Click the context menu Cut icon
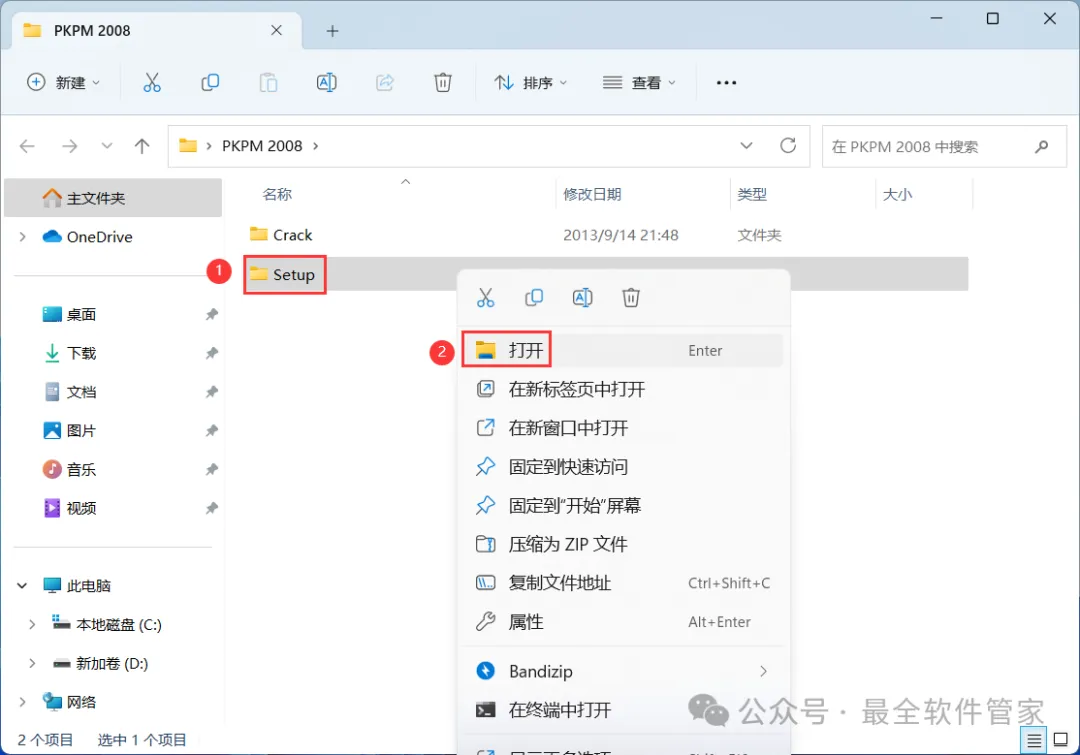This screenshot has height=755, width=1080. tap(486, 298)
